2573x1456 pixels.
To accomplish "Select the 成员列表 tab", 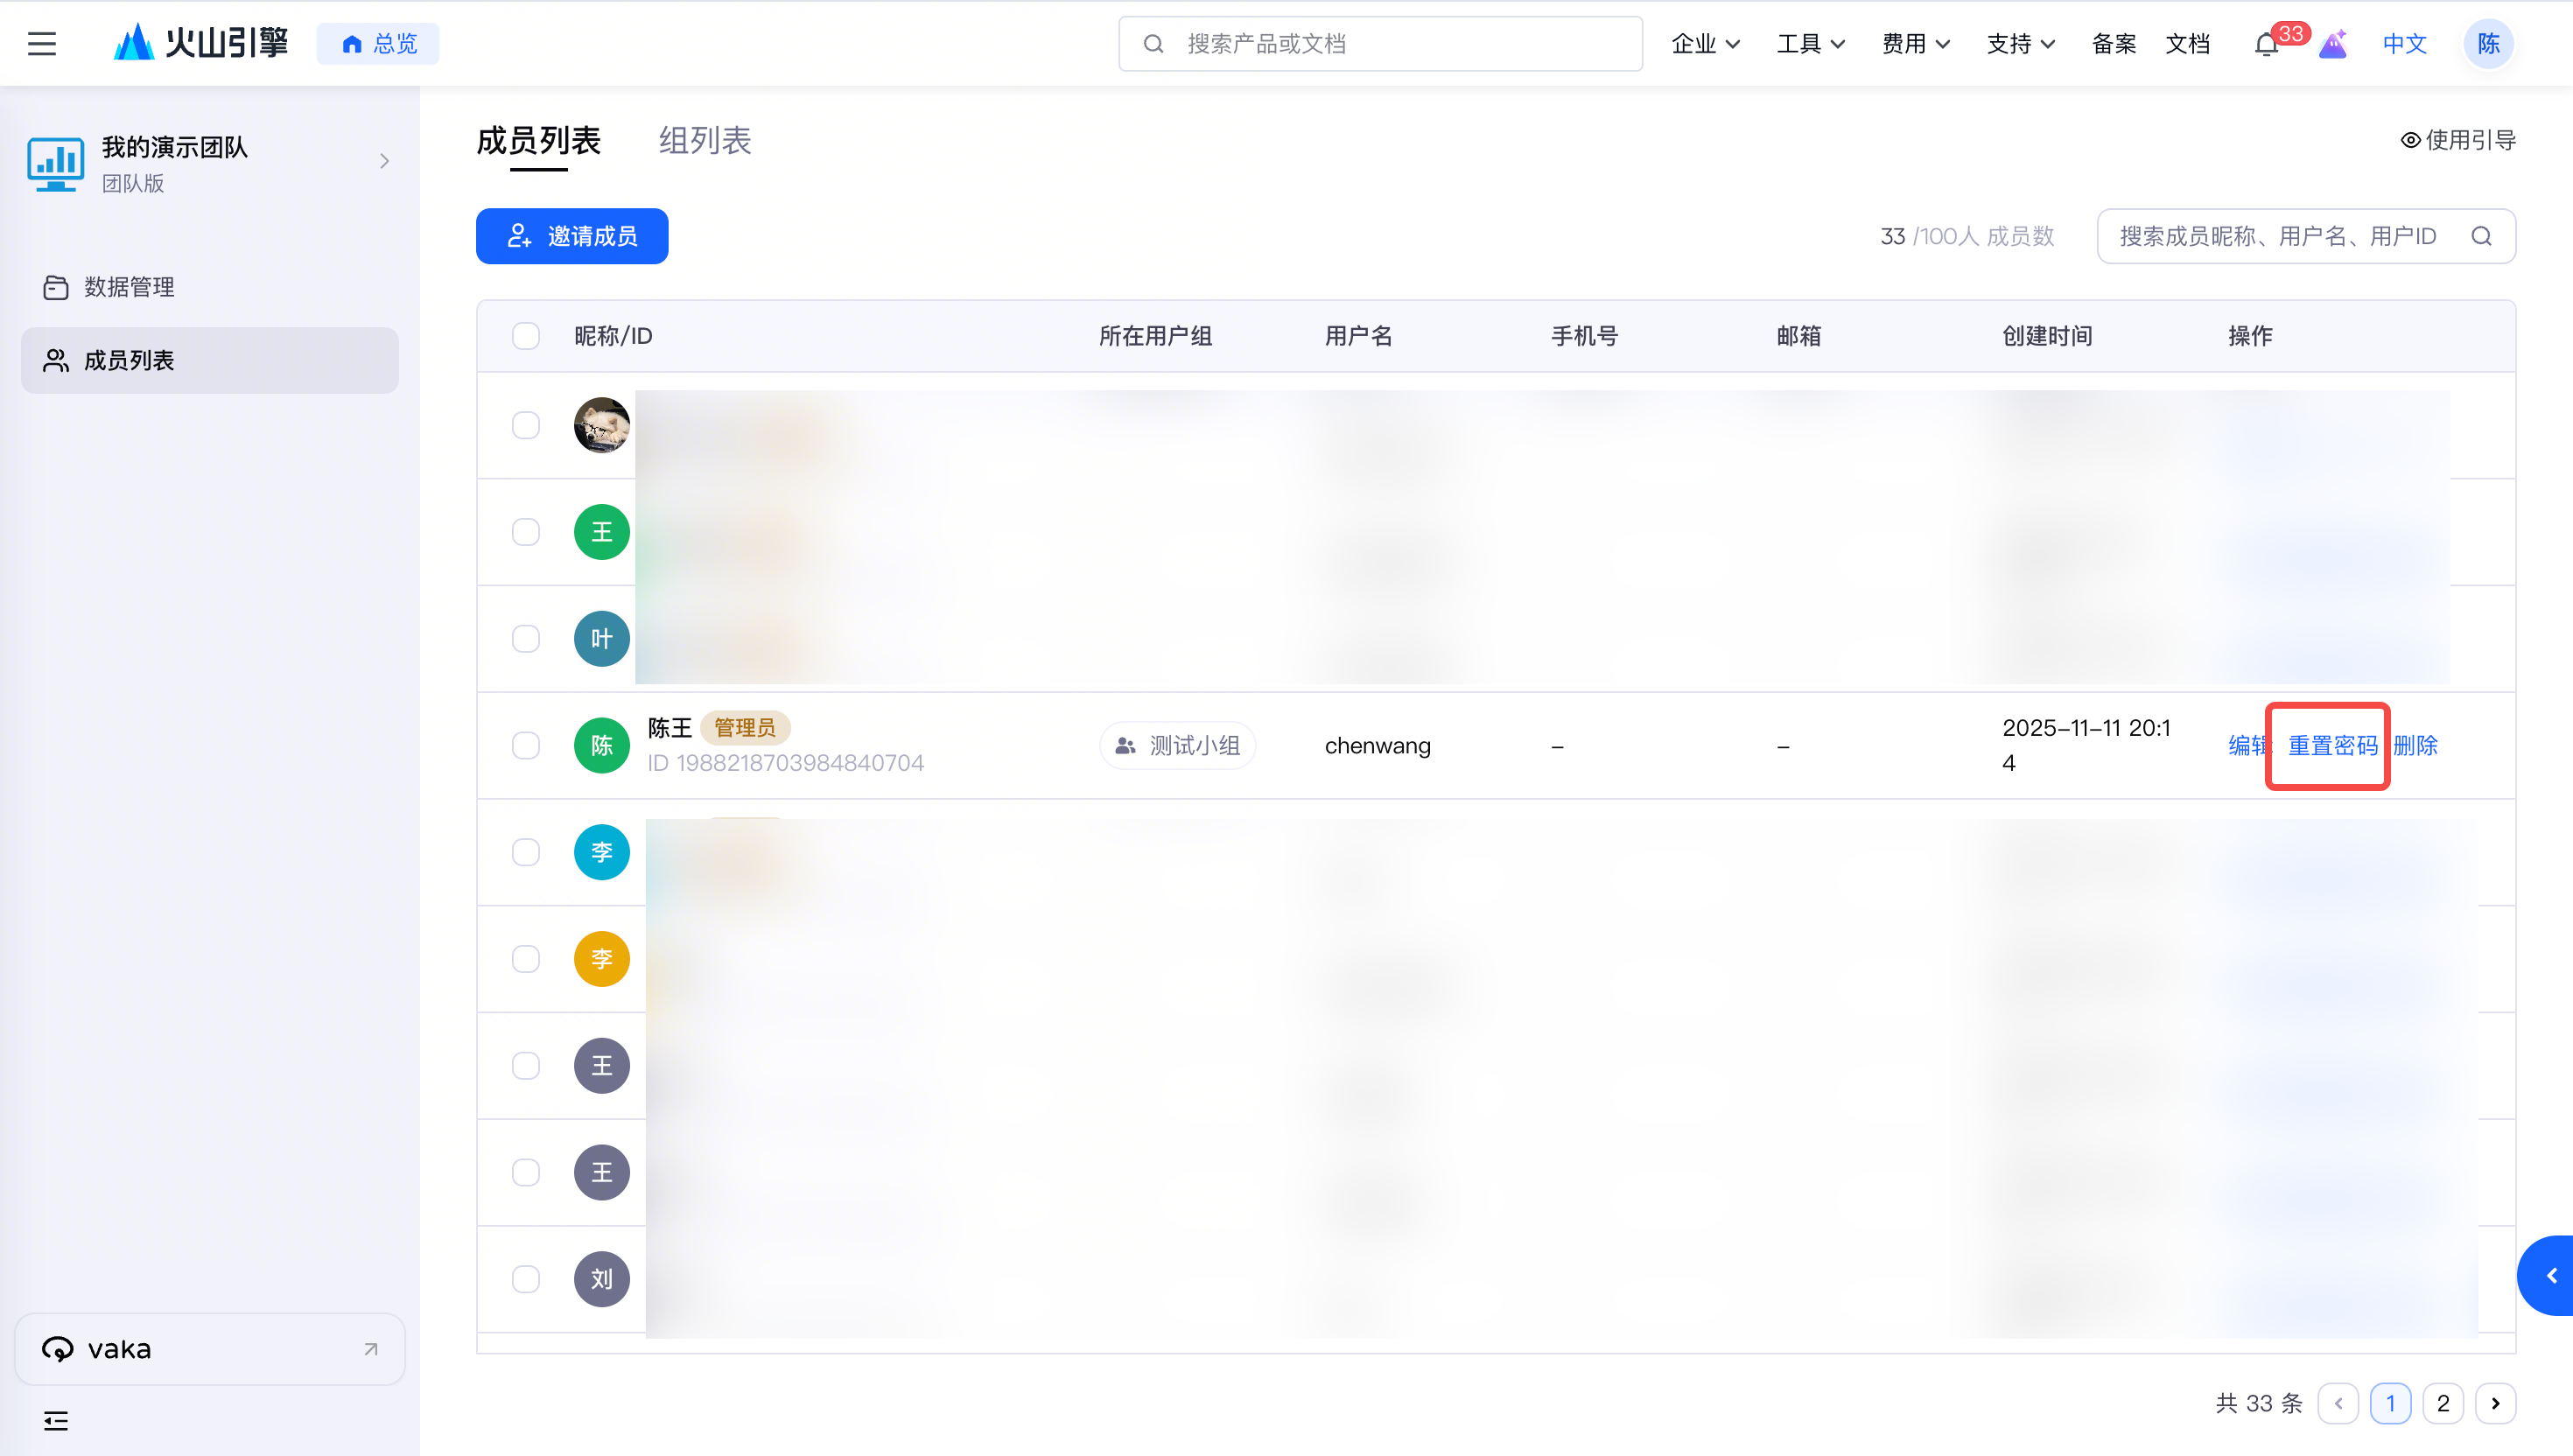I will click(x=538, y=141).
